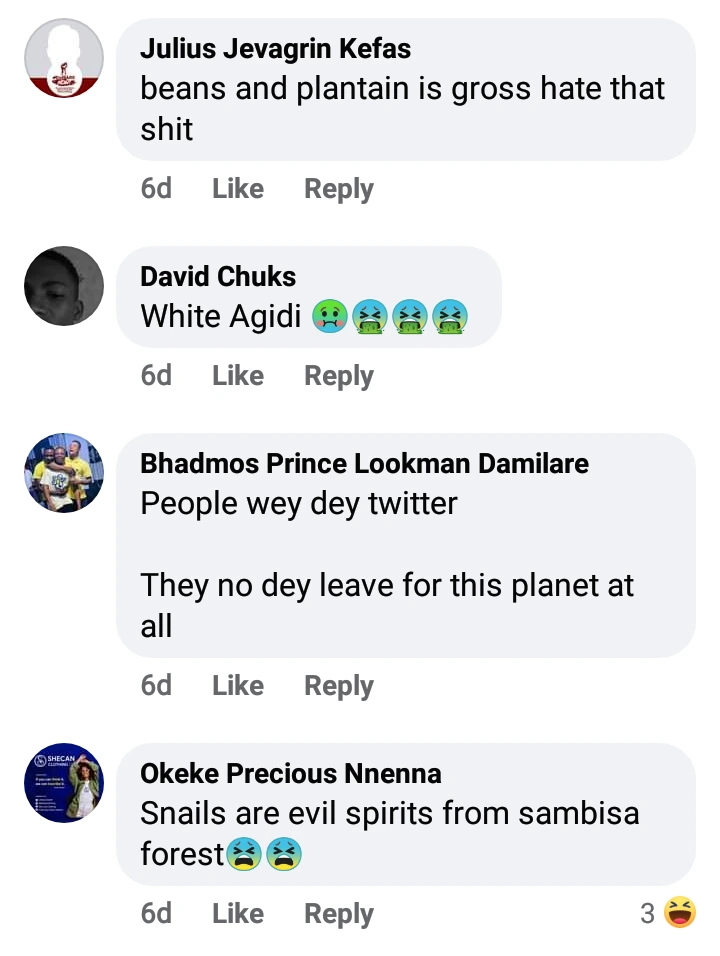Reply to Okeke Precious Nnenna's comment
720x956 pixels.
tap(339, 914)
